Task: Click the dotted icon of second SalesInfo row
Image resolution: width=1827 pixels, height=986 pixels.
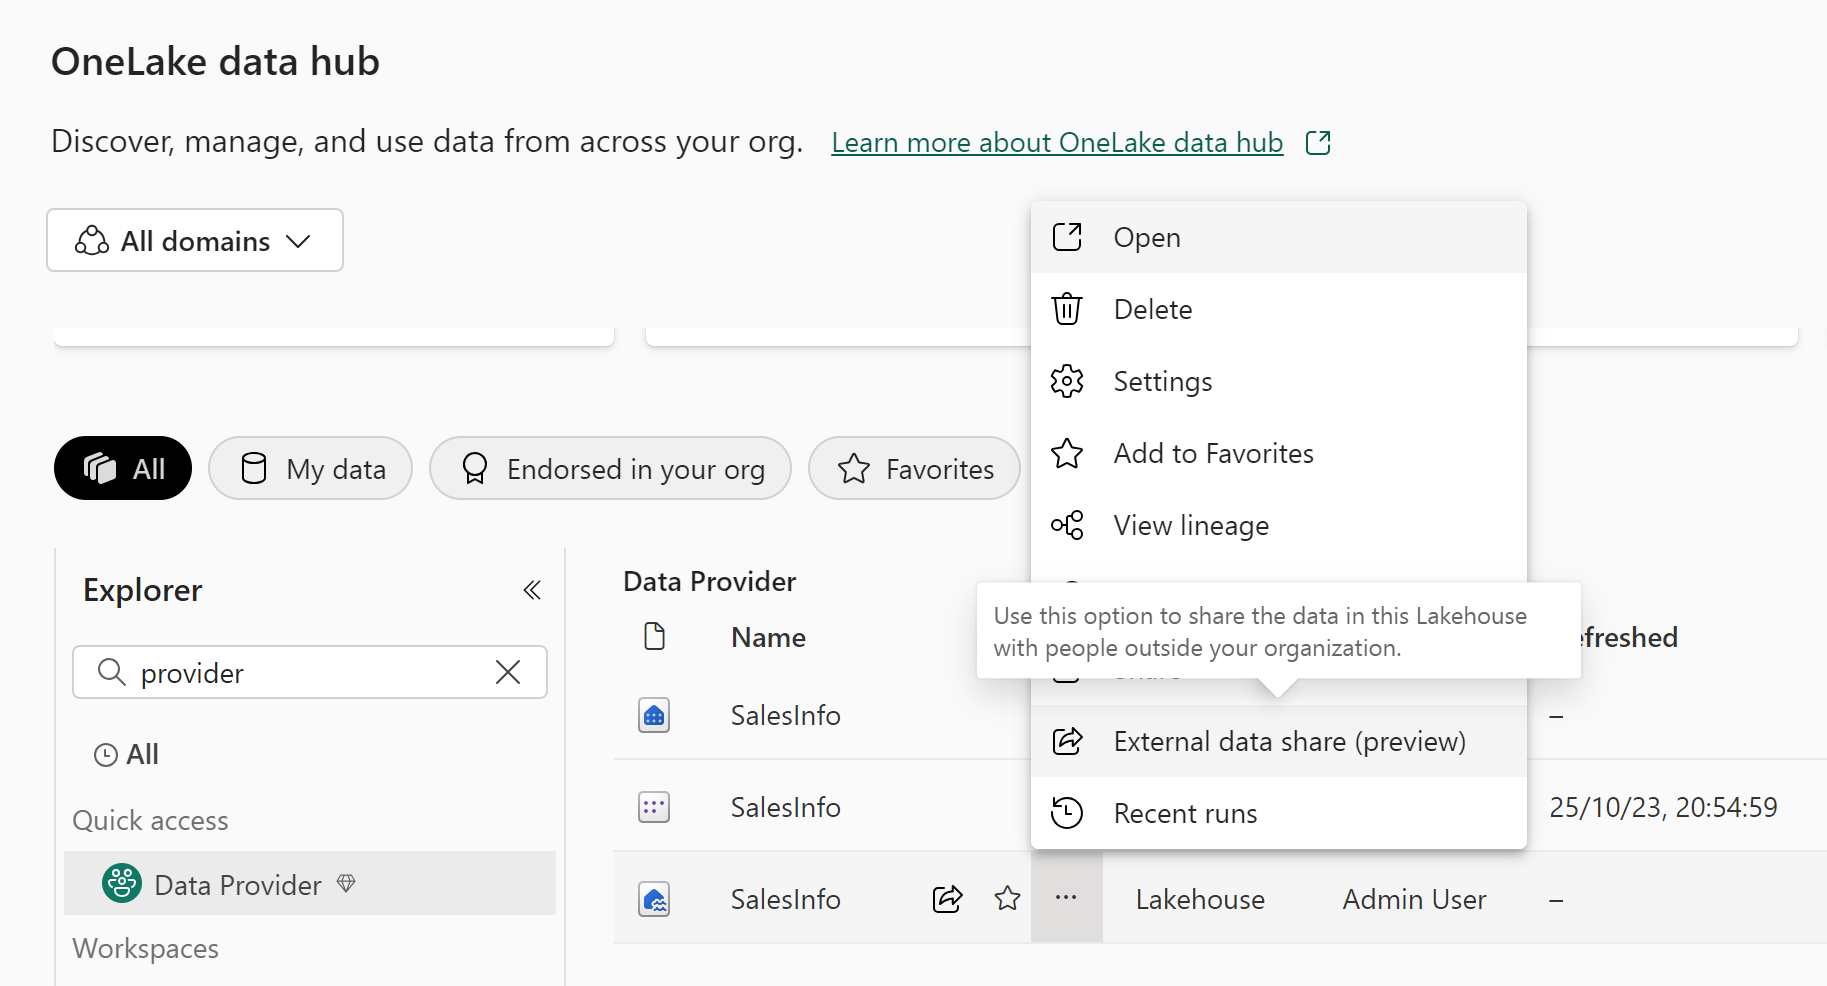Action: point(654,807)
